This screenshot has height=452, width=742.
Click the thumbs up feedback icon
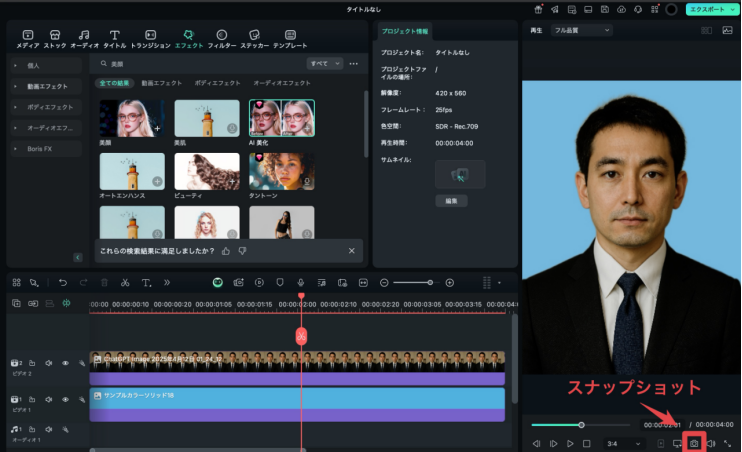[x=226, y=251]
